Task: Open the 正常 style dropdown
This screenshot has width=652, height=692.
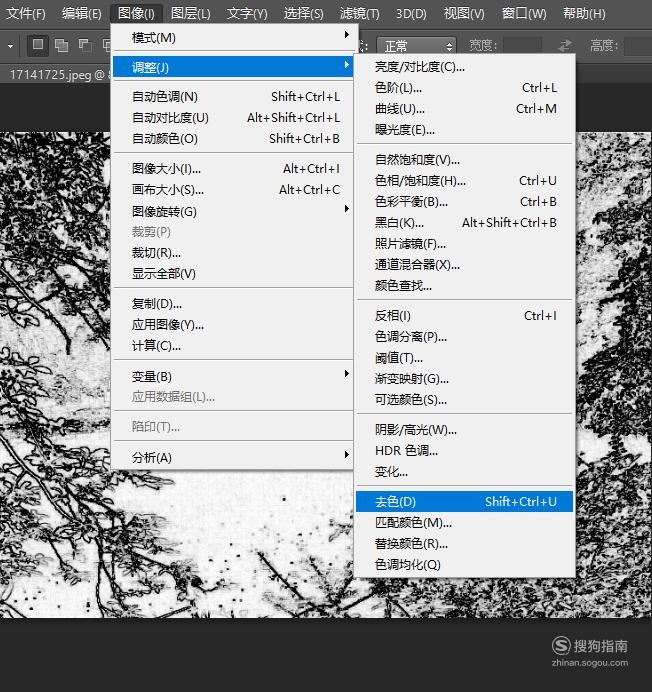Action: tap(416, 46)
